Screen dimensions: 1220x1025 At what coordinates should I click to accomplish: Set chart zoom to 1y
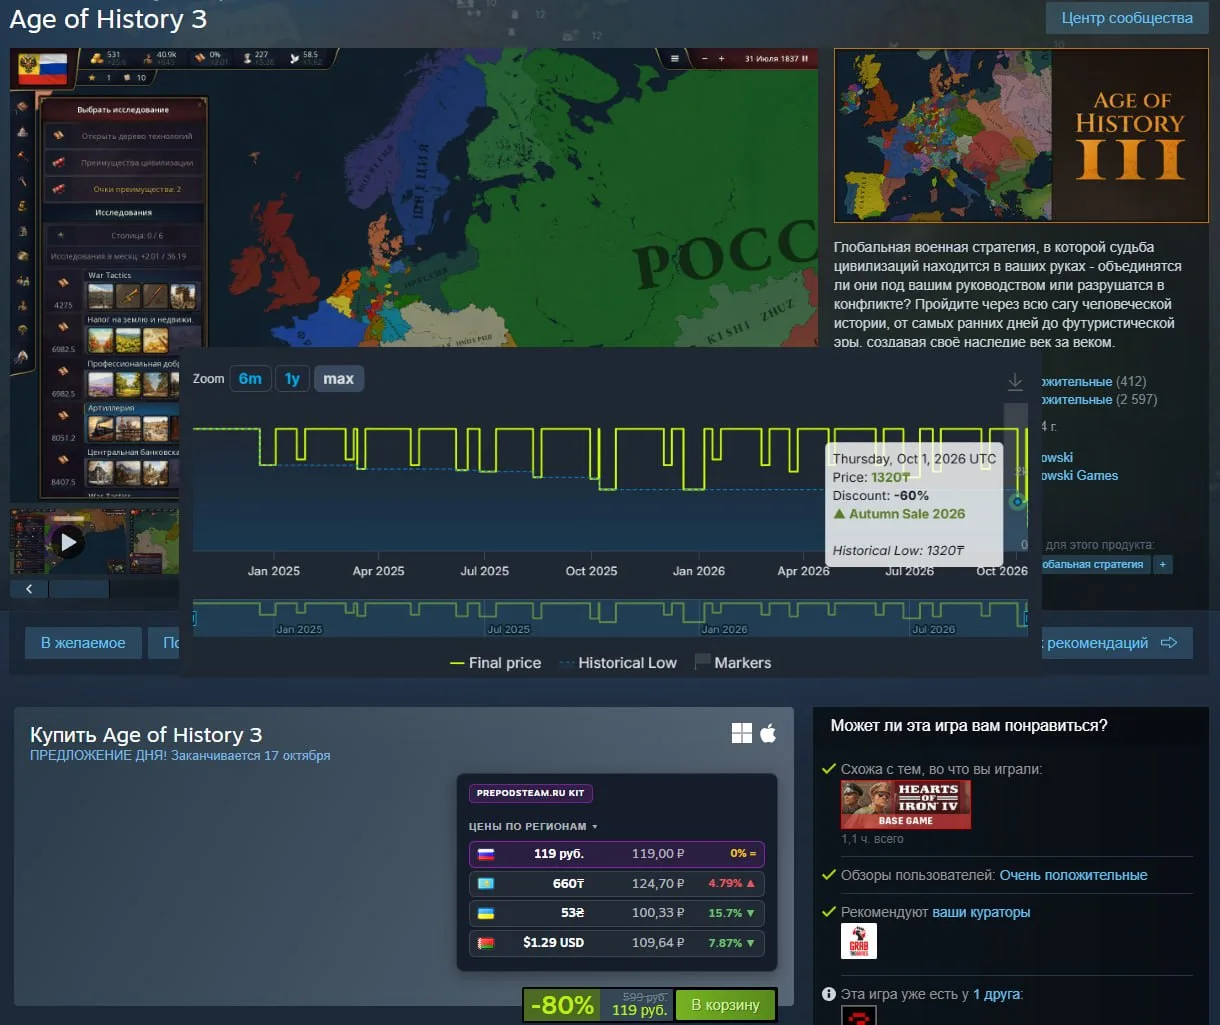pos(292,379)
